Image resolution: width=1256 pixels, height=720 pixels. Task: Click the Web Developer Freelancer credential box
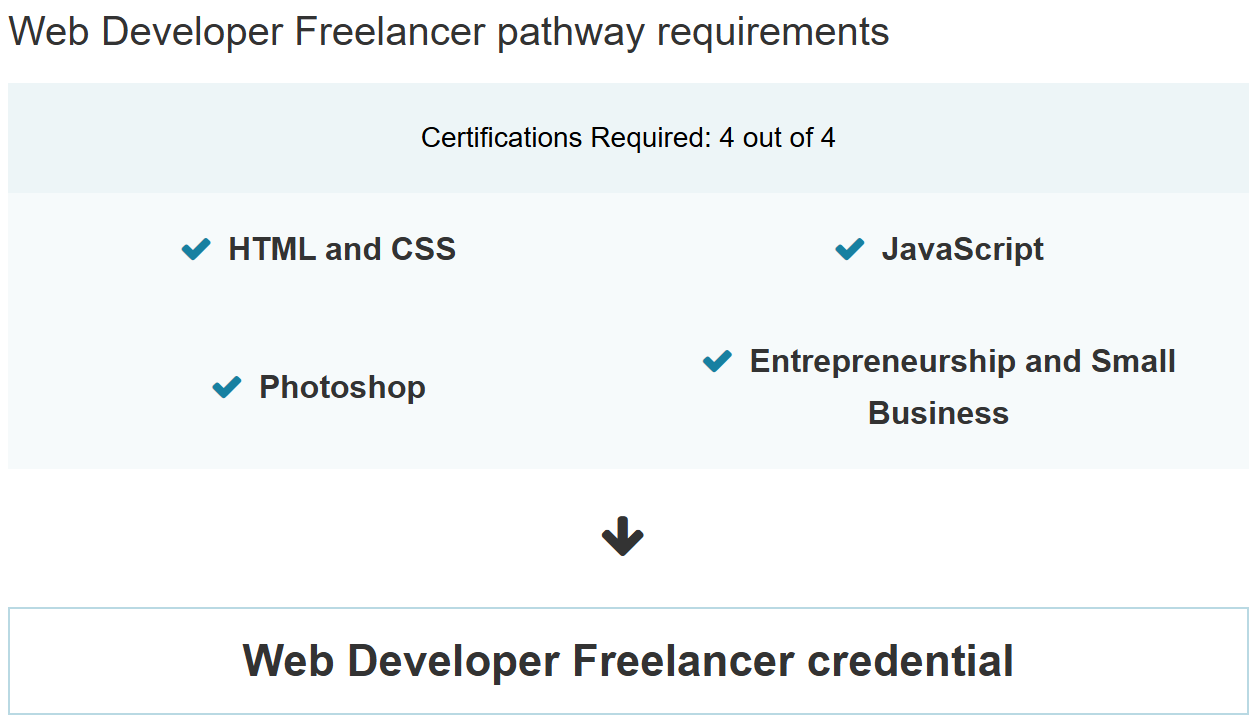click(628, 661)
